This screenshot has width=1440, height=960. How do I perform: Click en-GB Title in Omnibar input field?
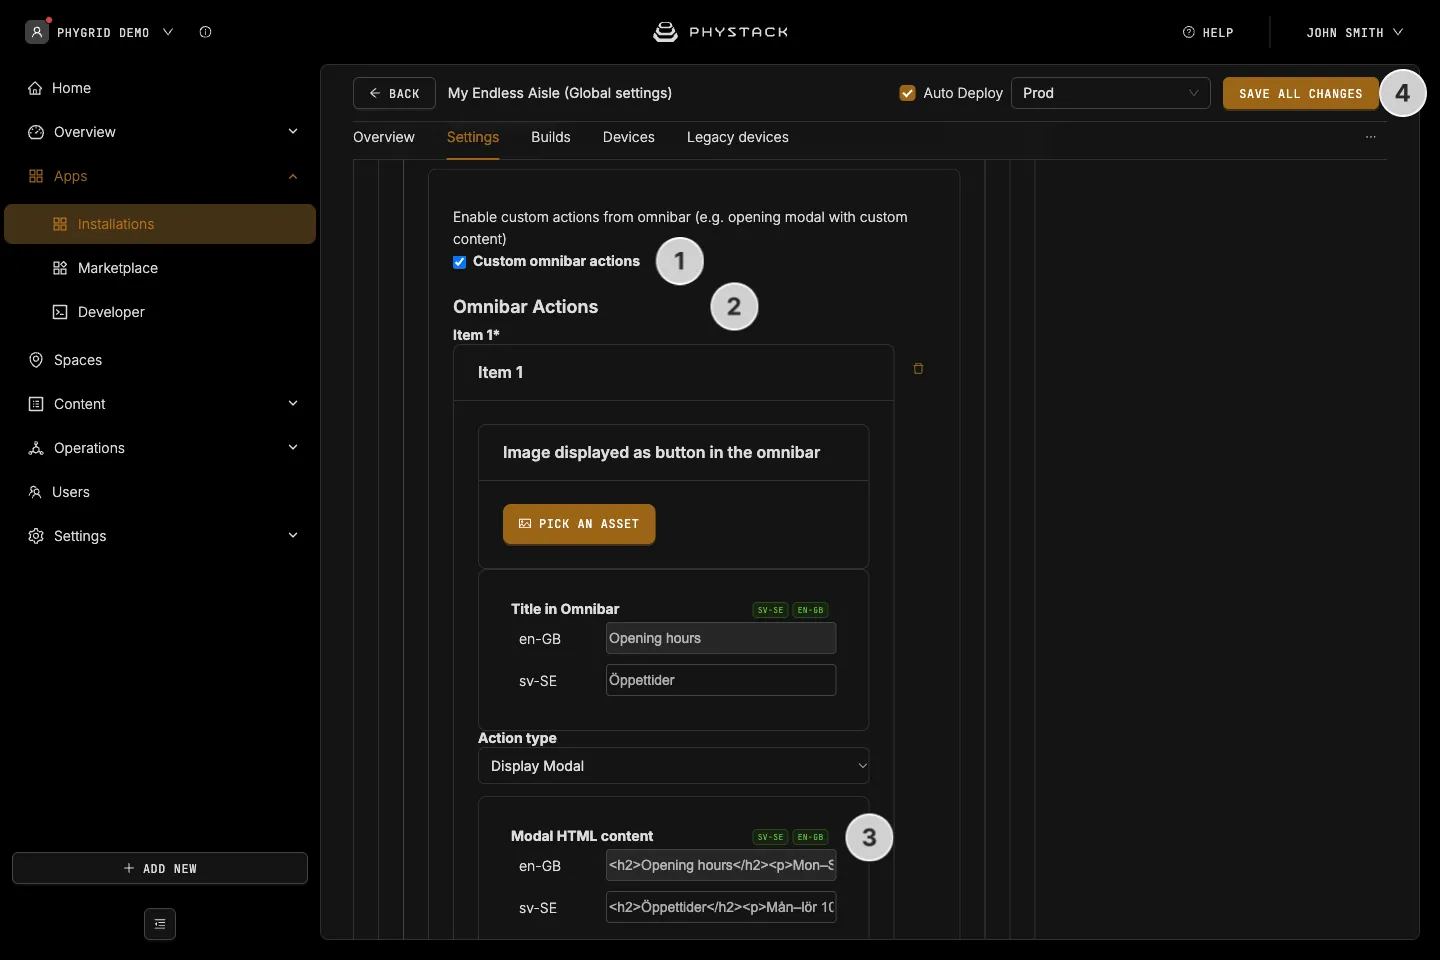pos(721,638)
